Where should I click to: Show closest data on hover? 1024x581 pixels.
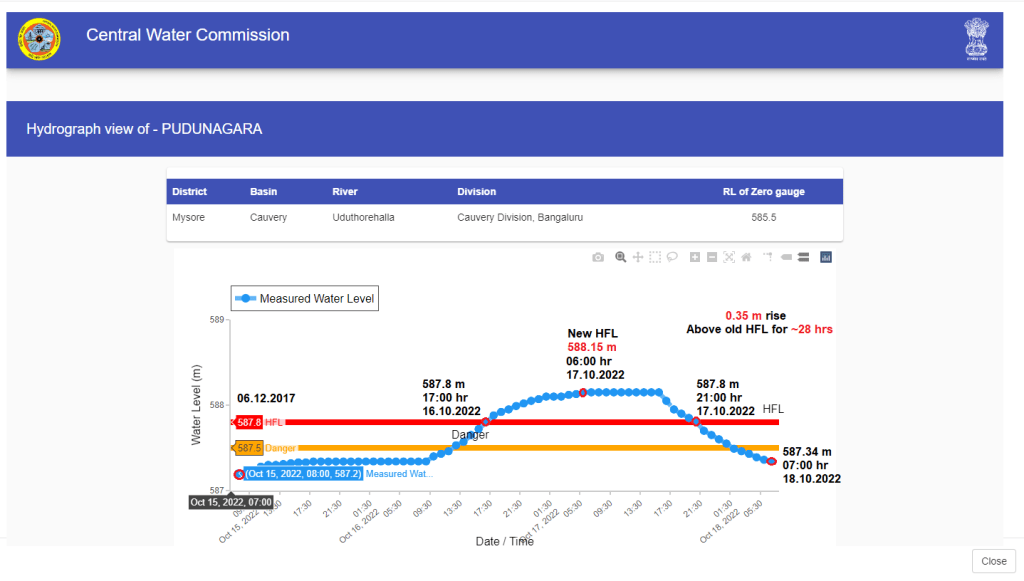786,257
